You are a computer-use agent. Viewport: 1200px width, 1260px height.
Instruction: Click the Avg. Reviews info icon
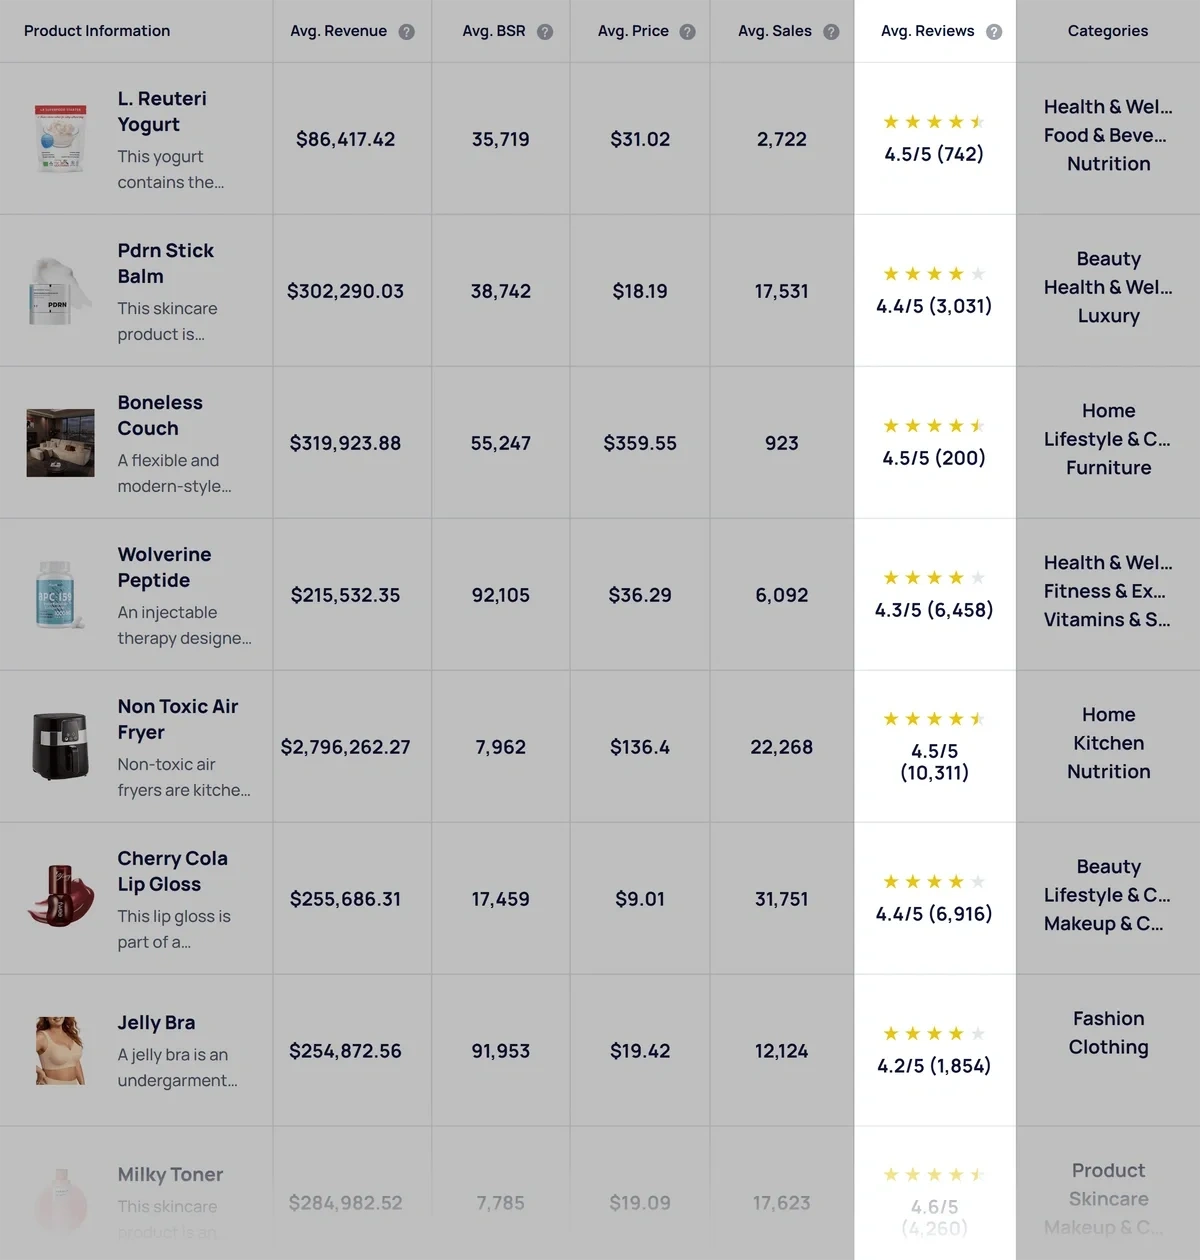point(994,31)
